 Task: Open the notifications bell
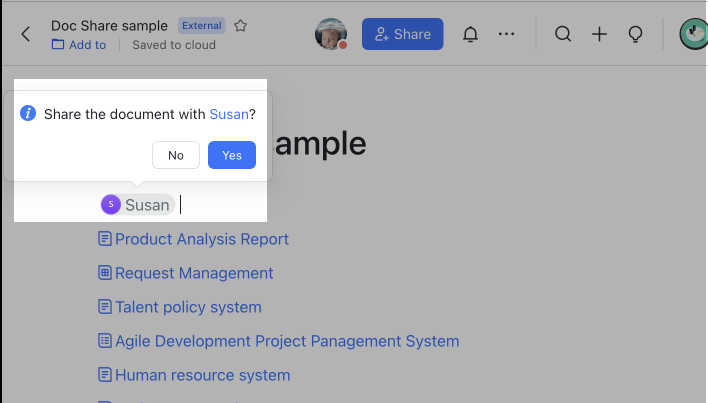point(470,34)
